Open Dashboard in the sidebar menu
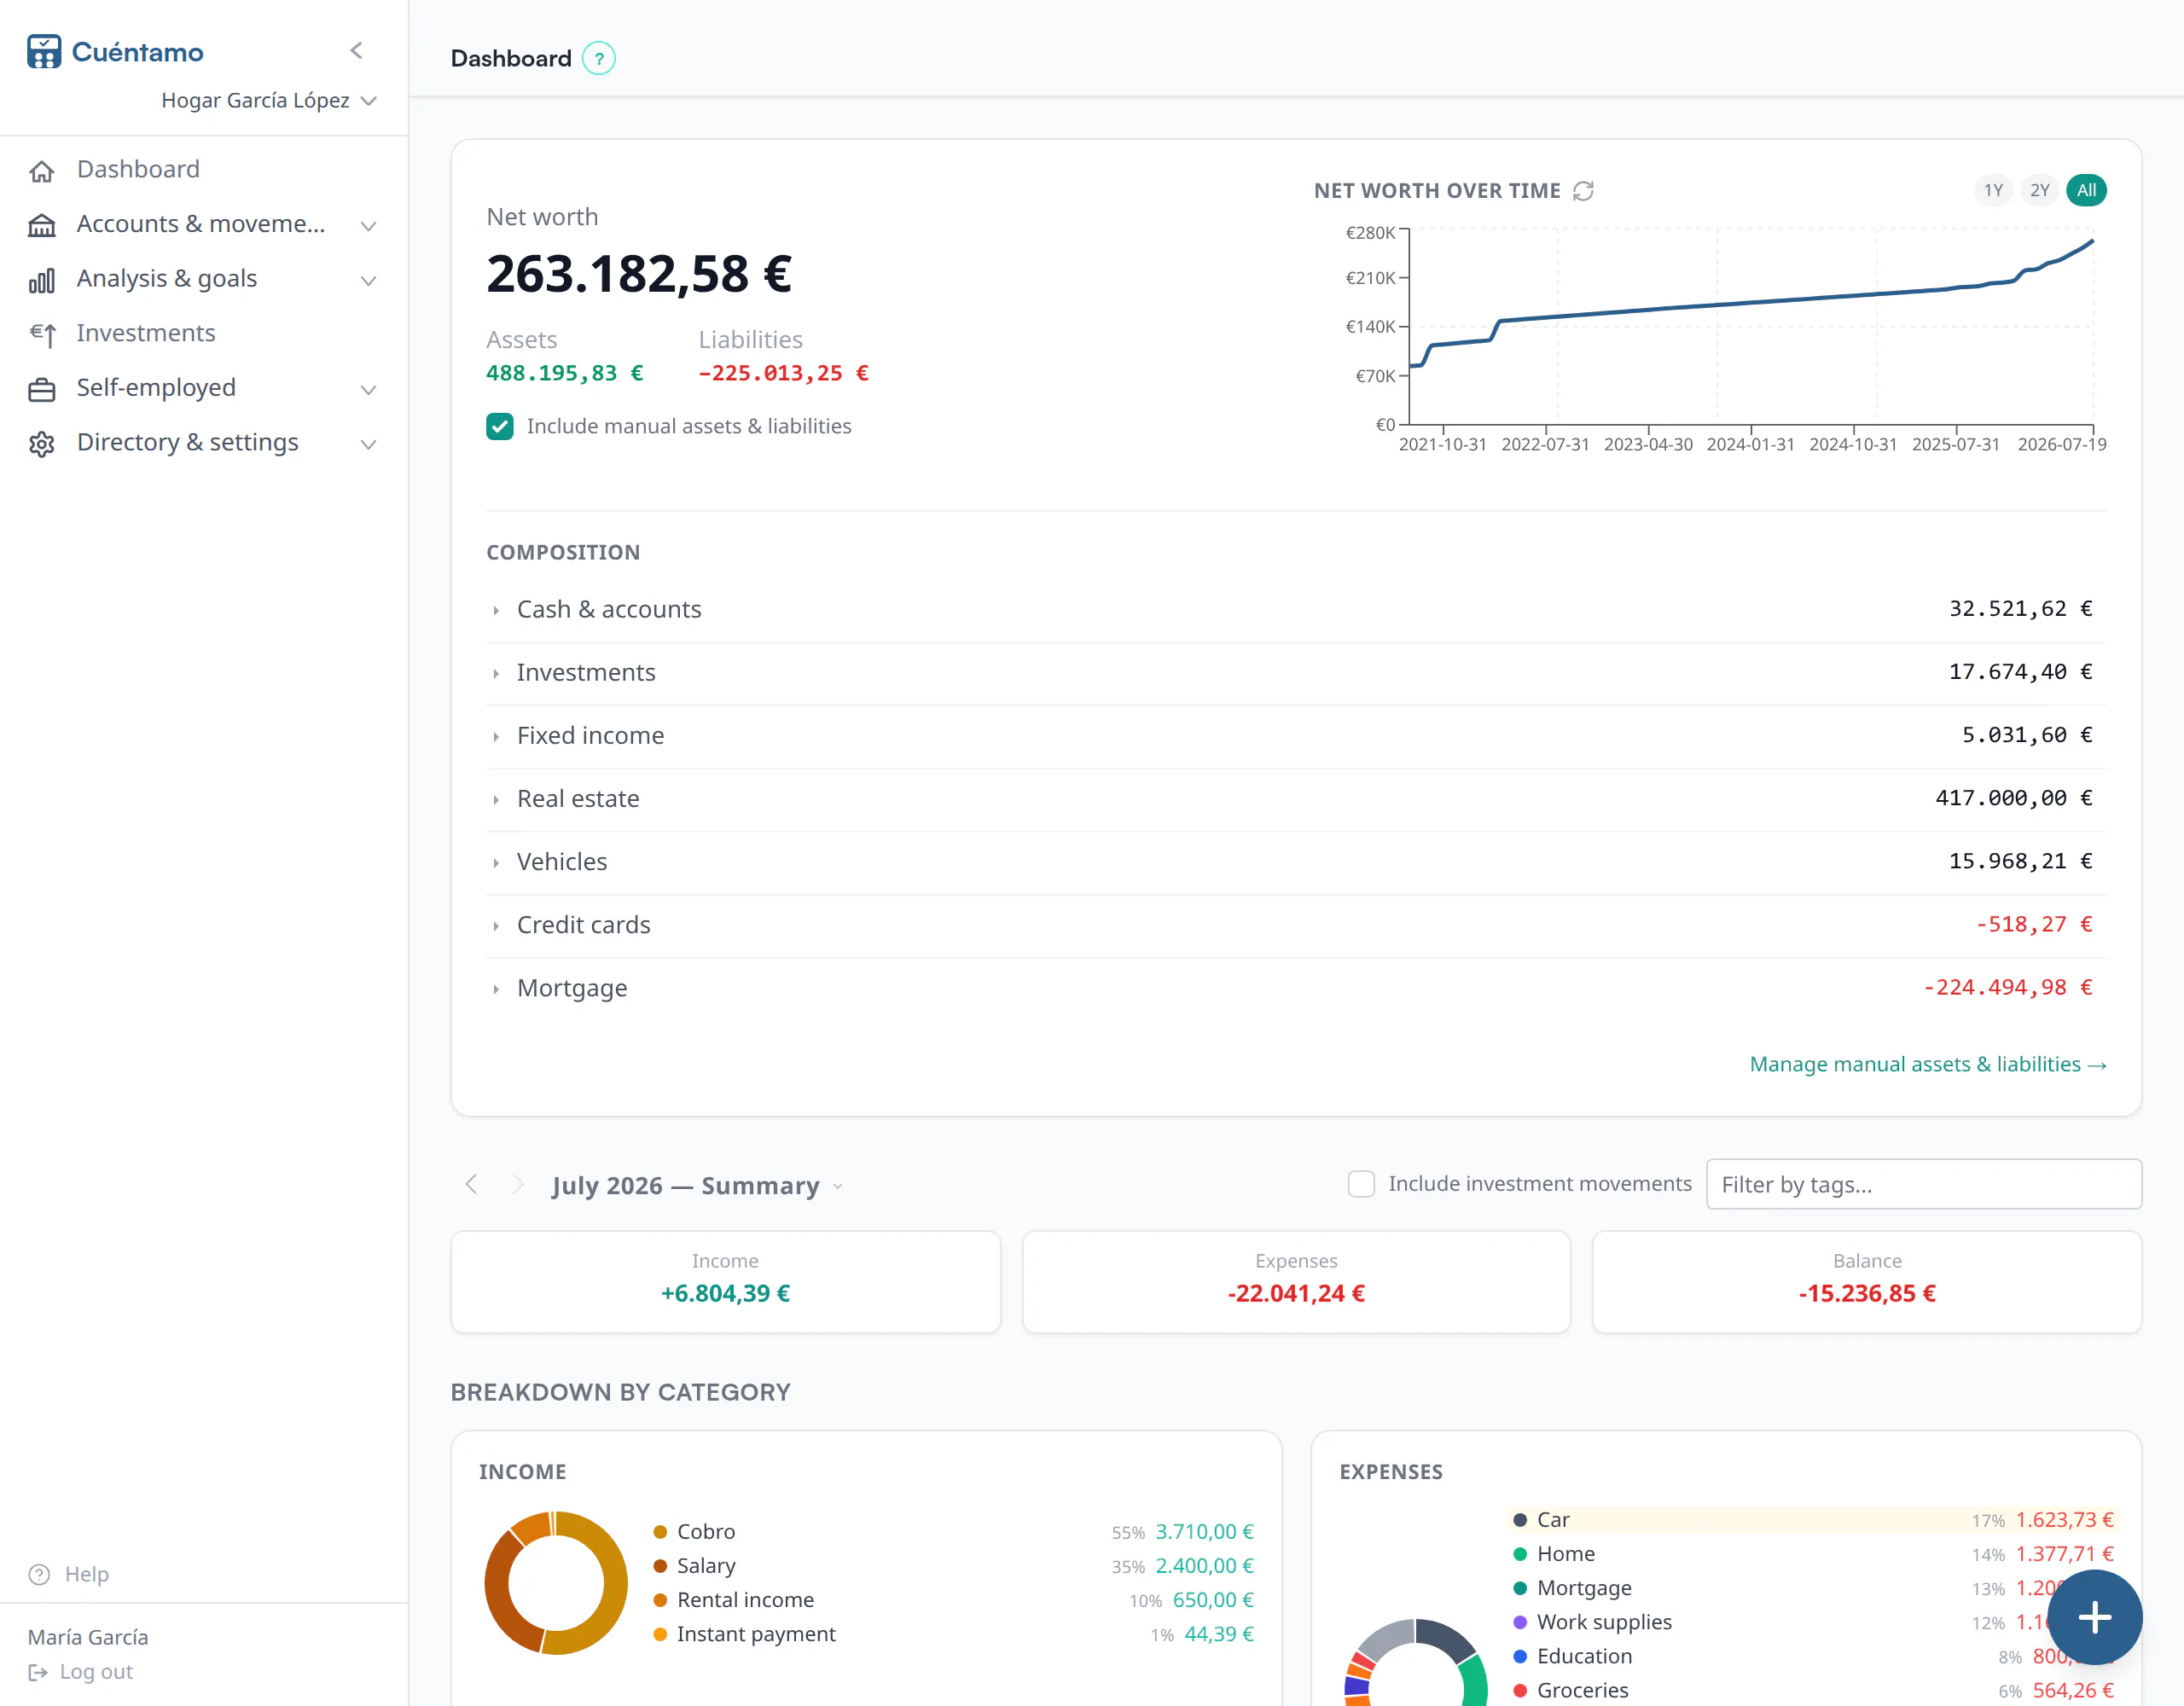 [x=138, y=169]
